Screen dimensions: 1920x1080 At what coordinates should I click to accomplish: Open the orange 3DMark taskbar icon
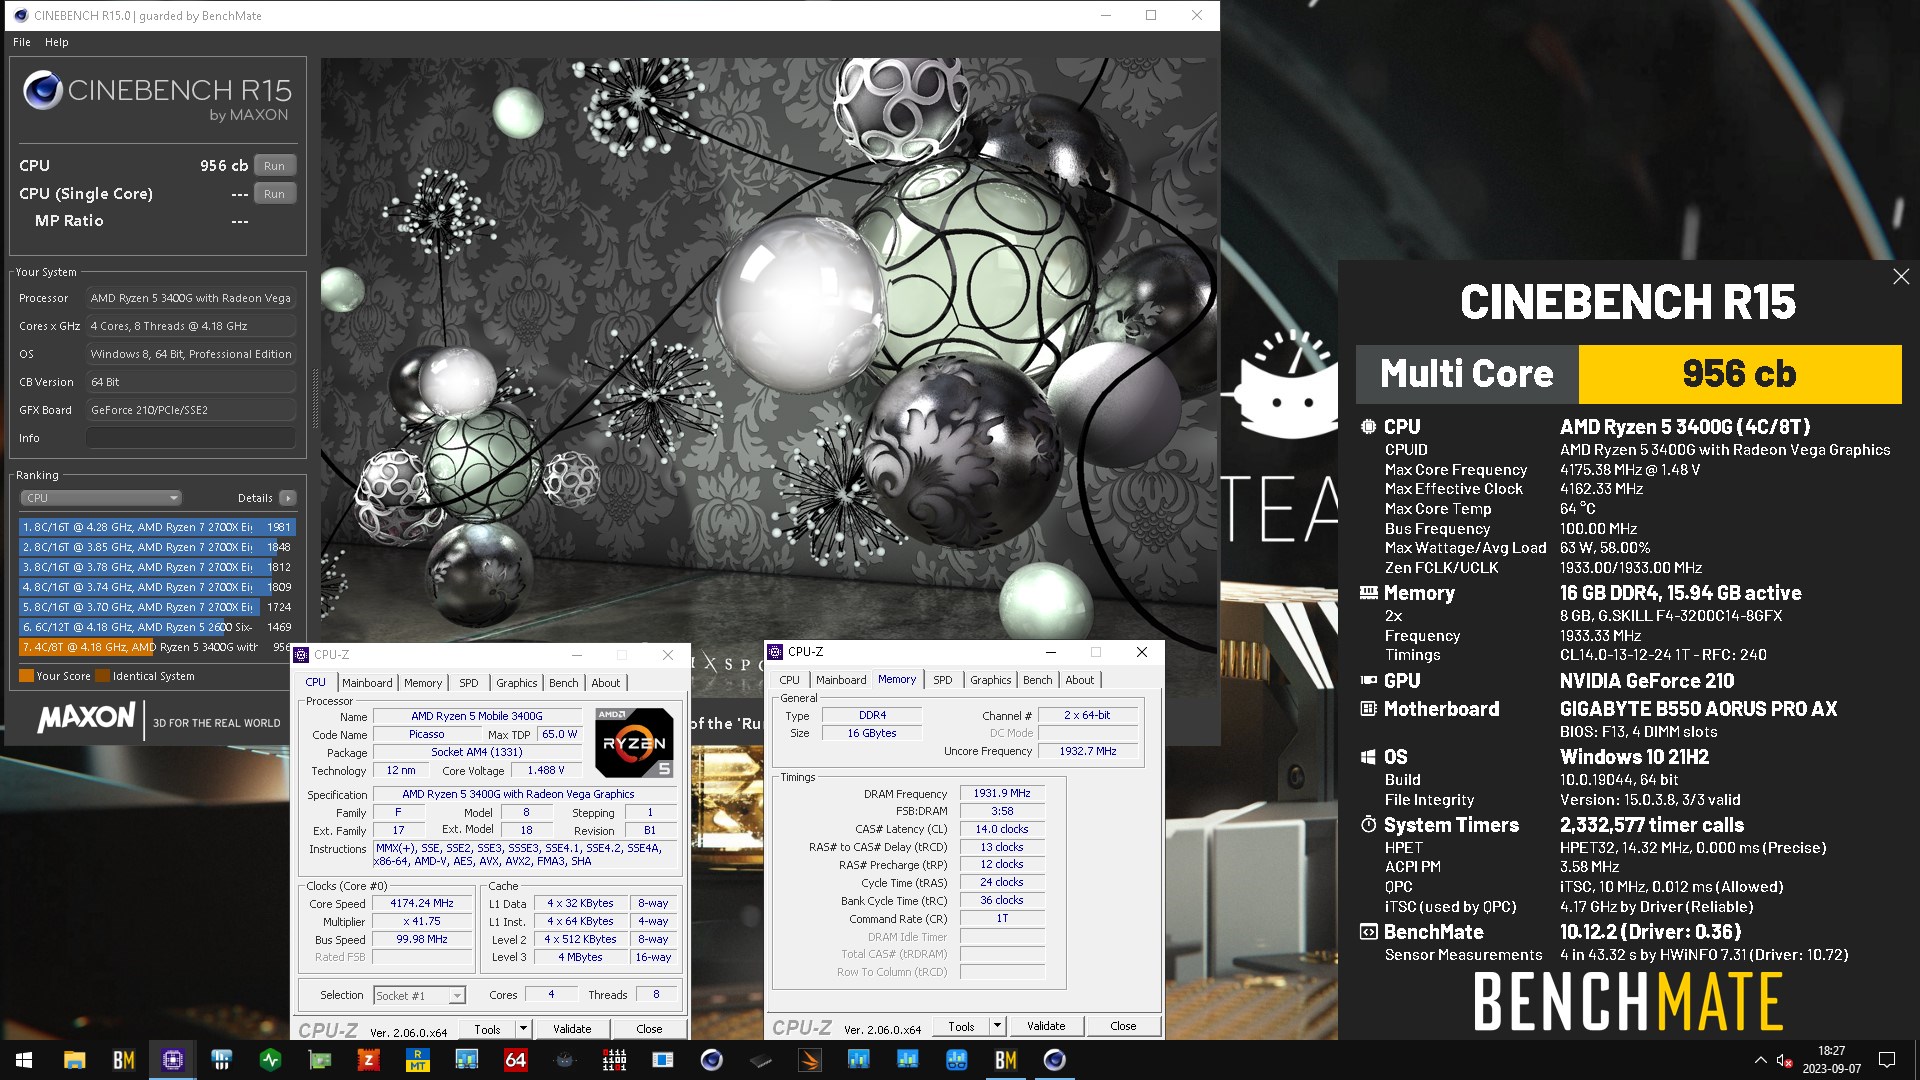coord(810,1060)
